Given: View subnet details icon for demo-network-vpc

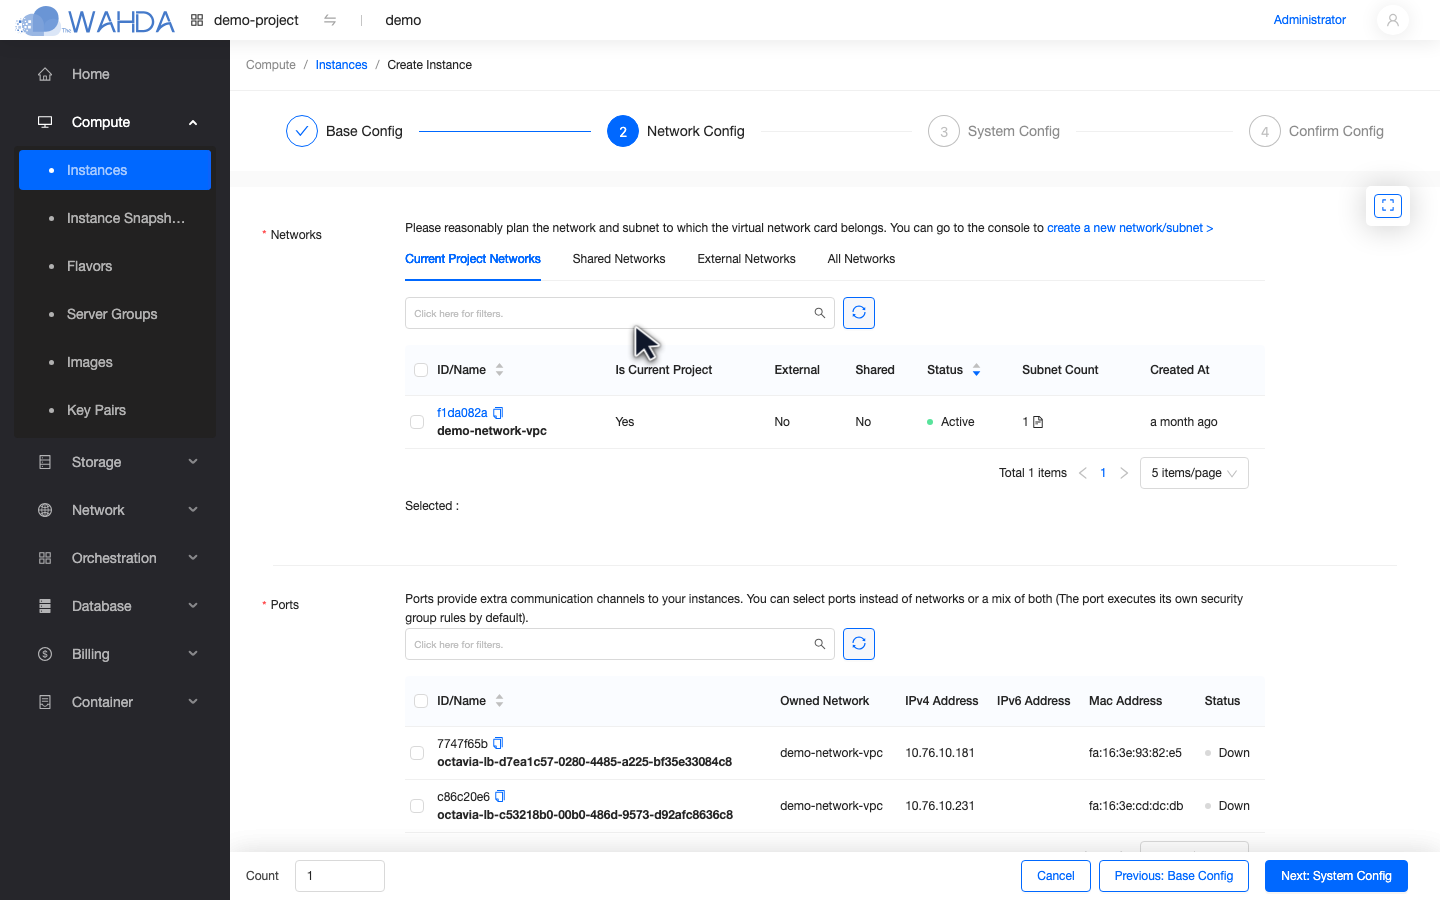Looking at the screenshot, I should point(1038,422).
